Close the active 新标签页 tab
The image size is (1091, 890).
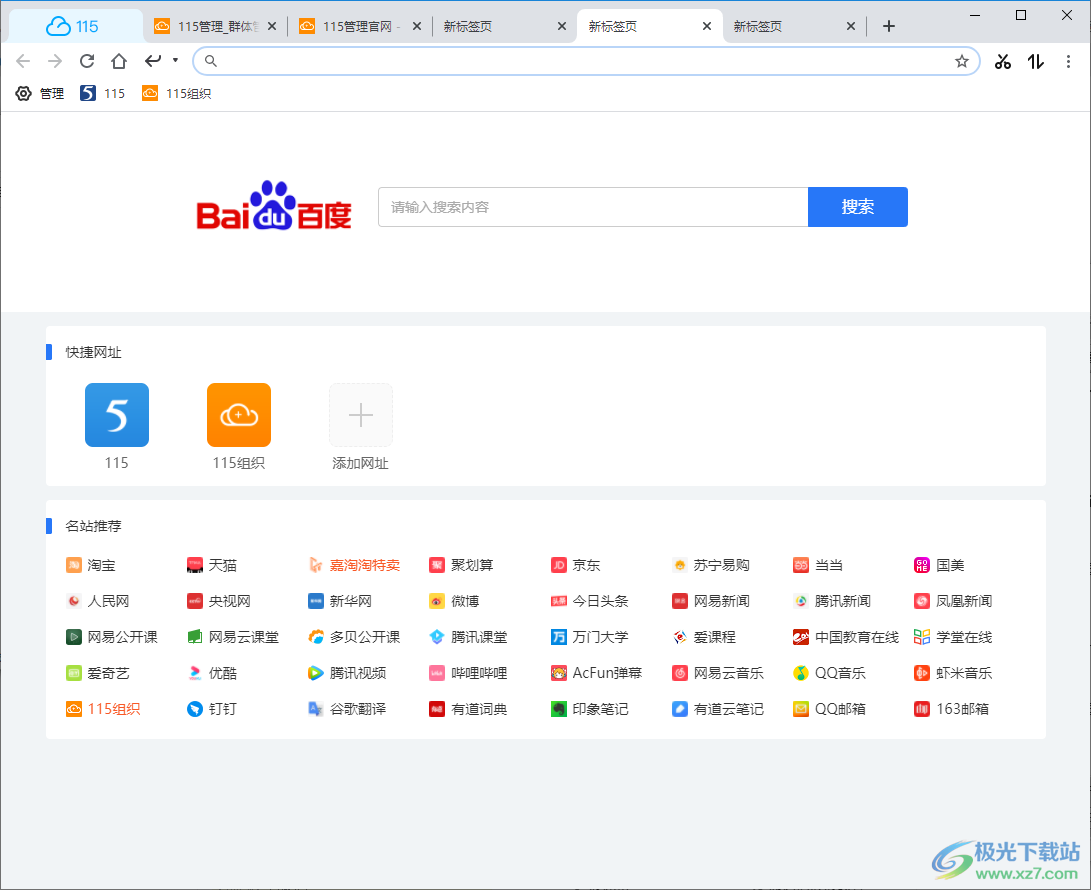click(707, 26)
